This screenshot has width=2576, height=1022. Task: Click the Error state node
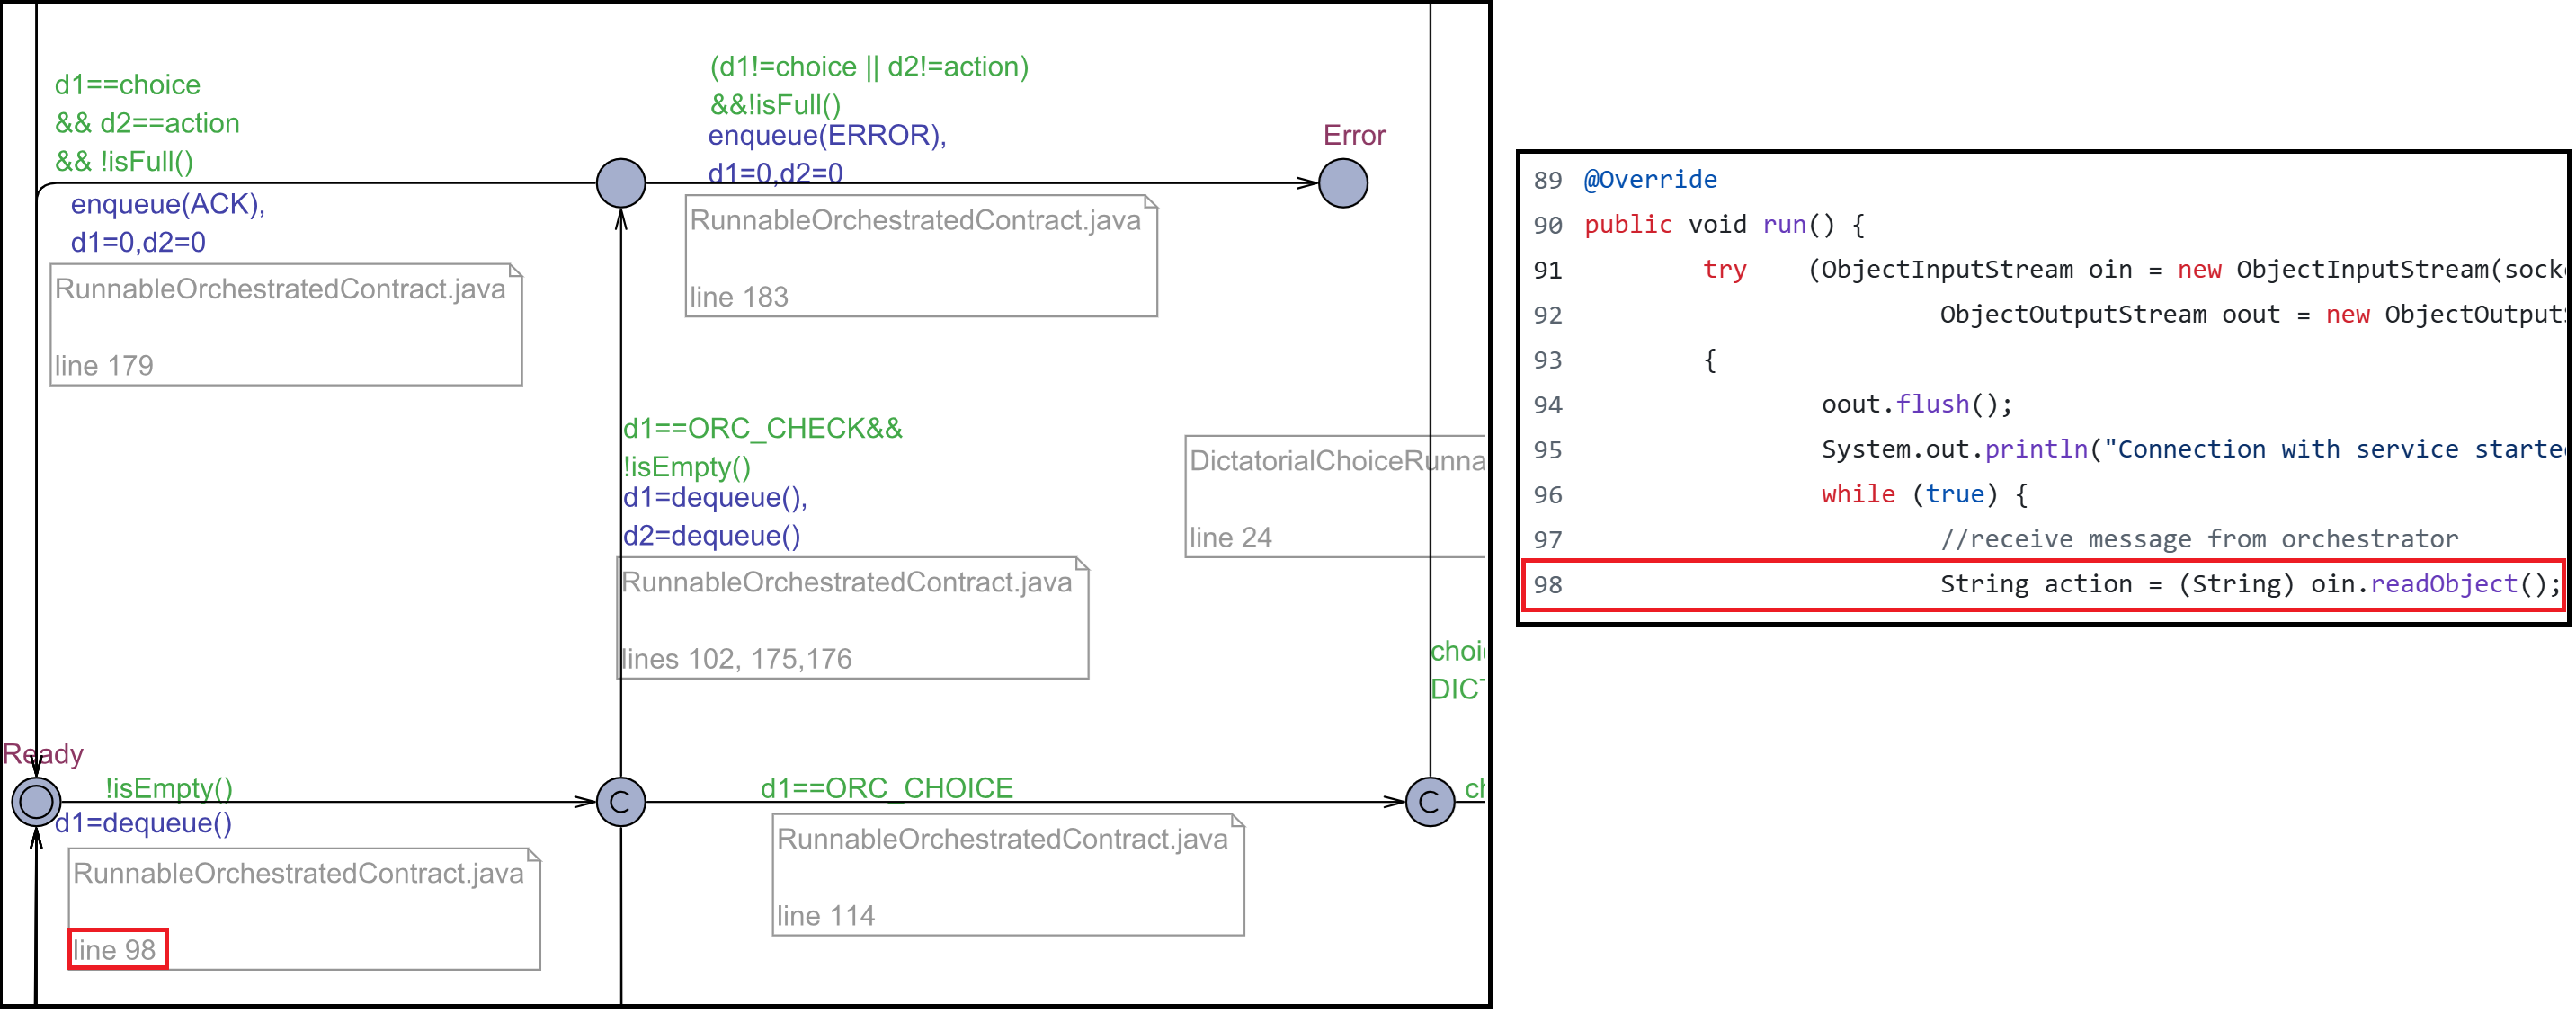[x=1343, y=184]
